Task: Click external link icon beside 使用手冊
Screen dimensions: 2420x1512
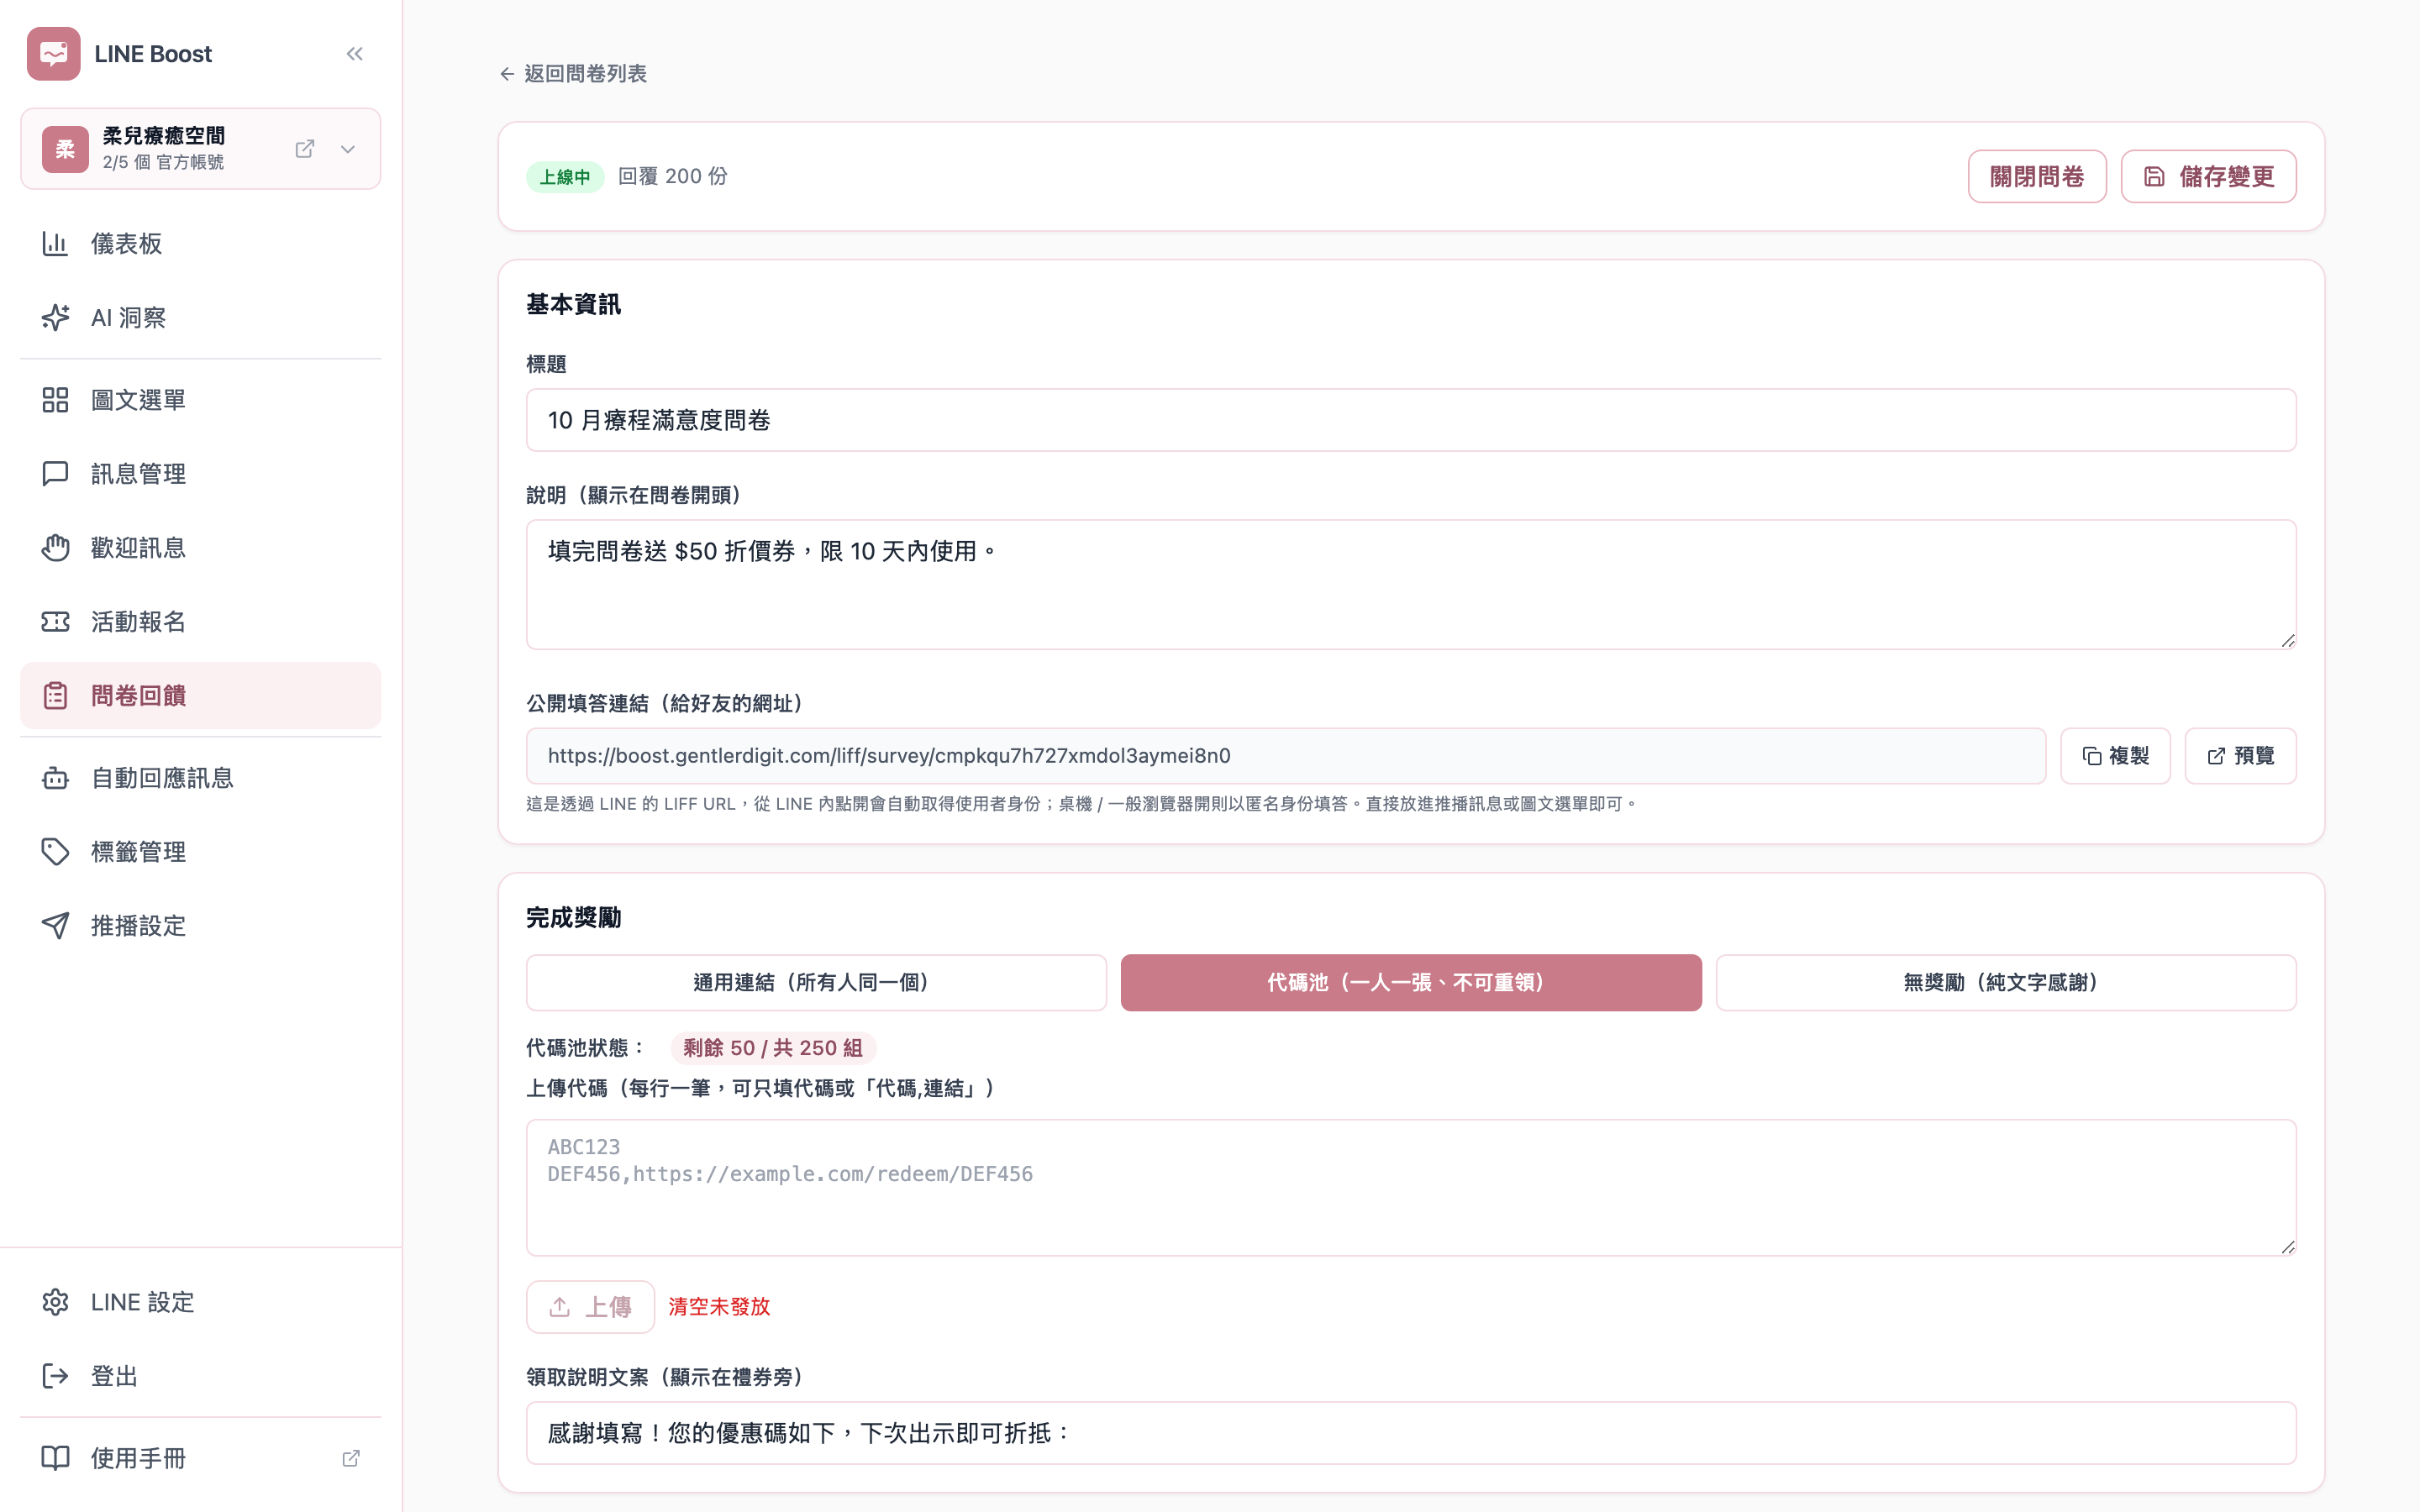Action: (351, 1458)
